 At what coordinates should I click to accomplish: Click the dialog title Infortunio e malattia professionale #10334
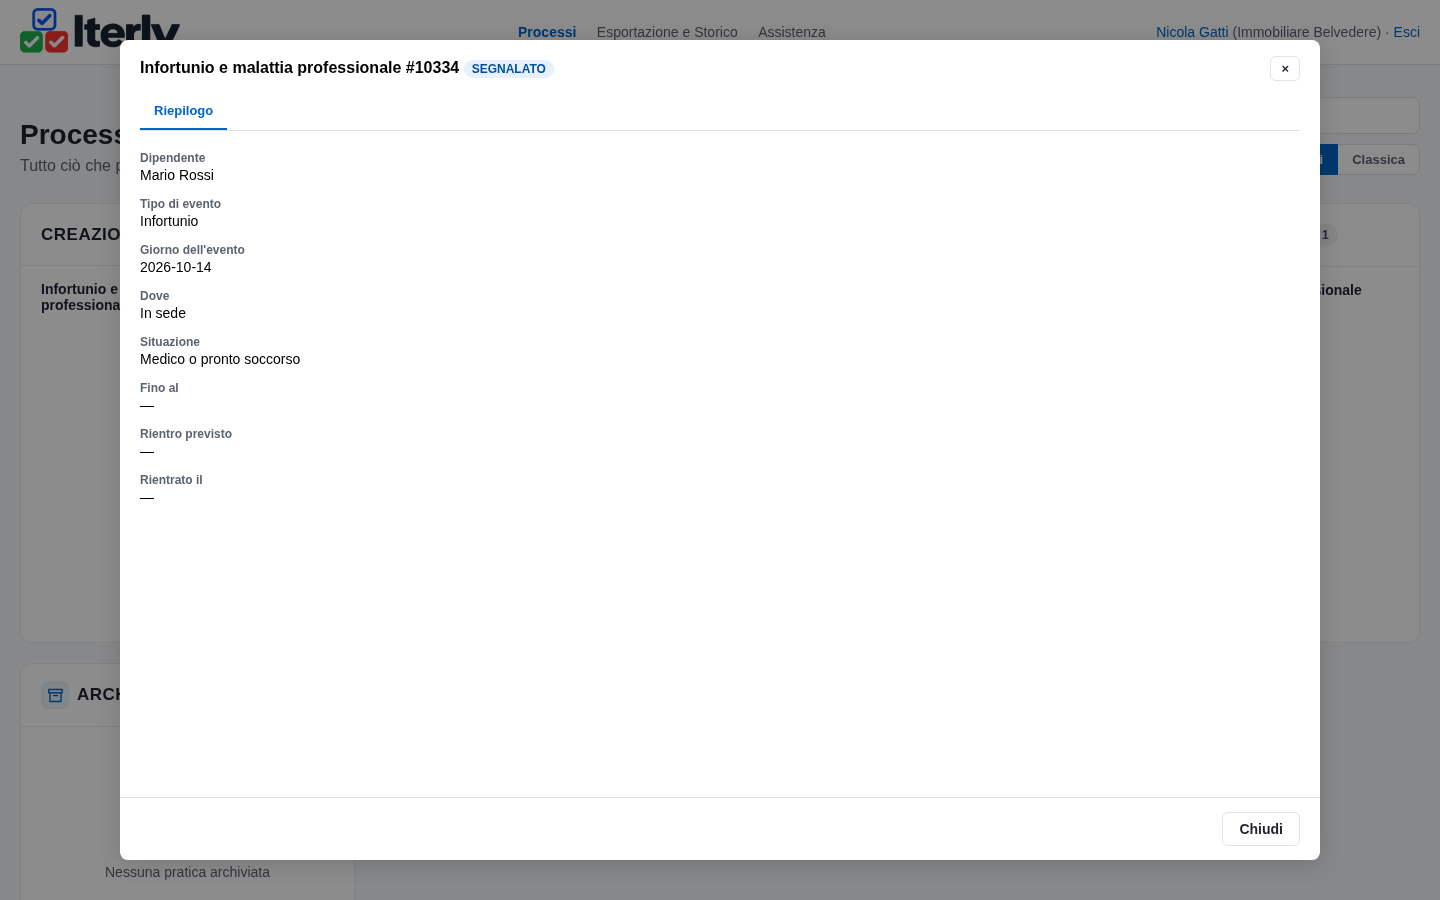(x=299, y=68)
